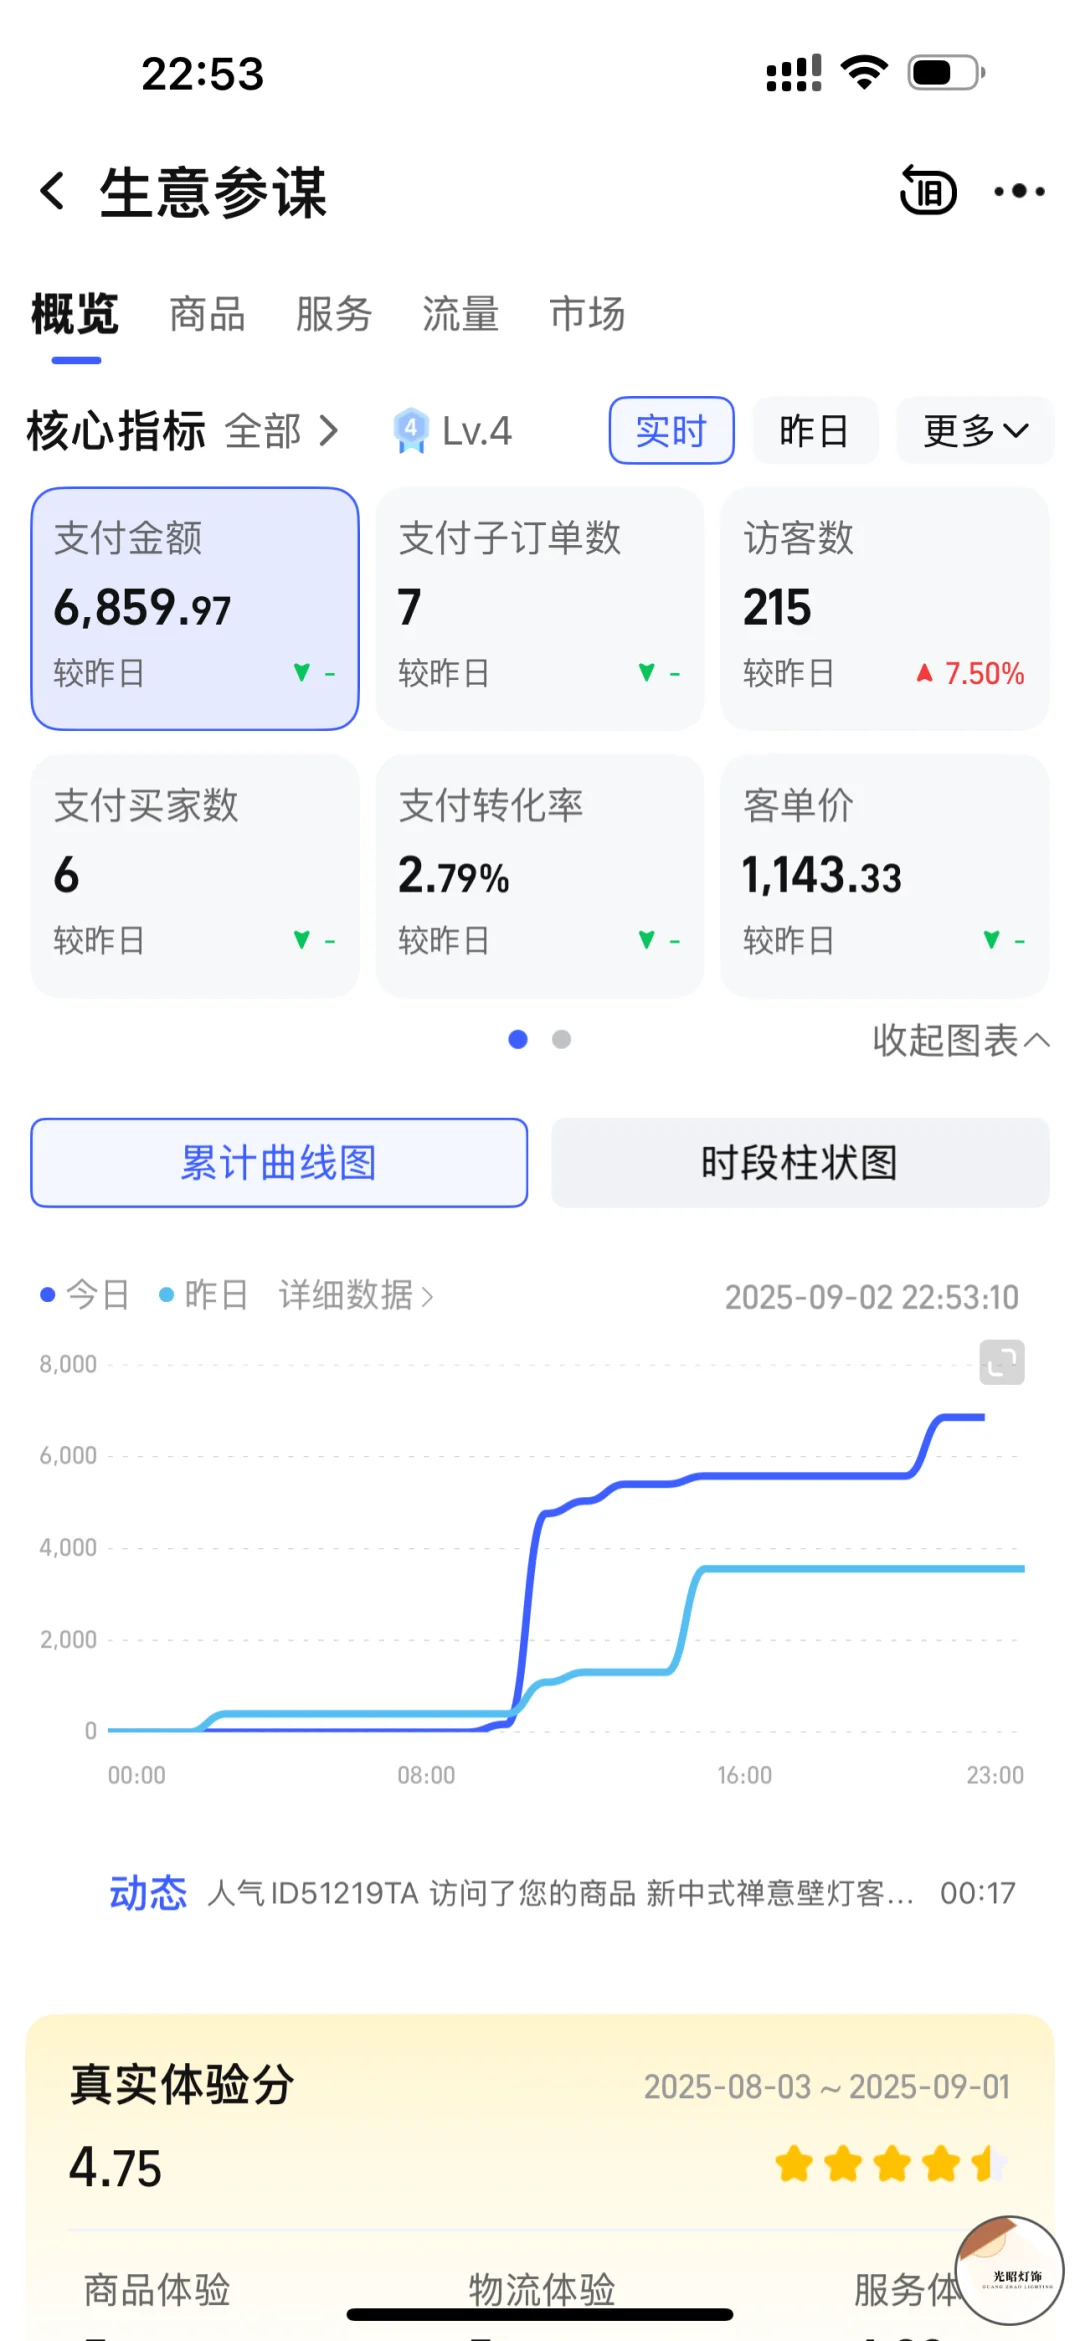Open 全部 core indicators list

tap(281, 431)
